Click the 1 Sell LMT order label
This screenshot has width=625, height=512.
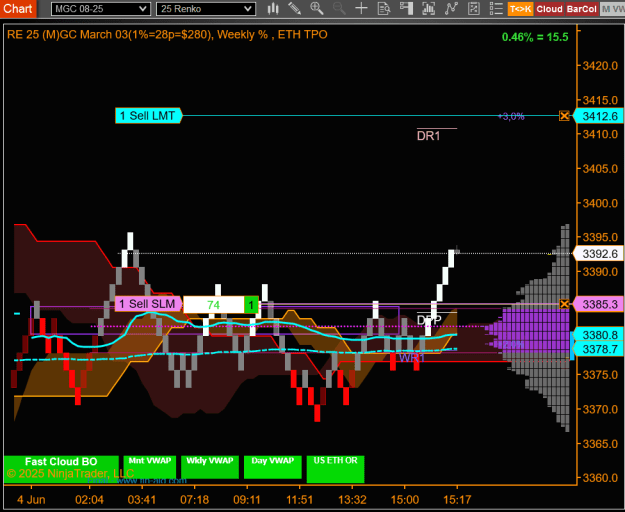[x=148, y=116]
